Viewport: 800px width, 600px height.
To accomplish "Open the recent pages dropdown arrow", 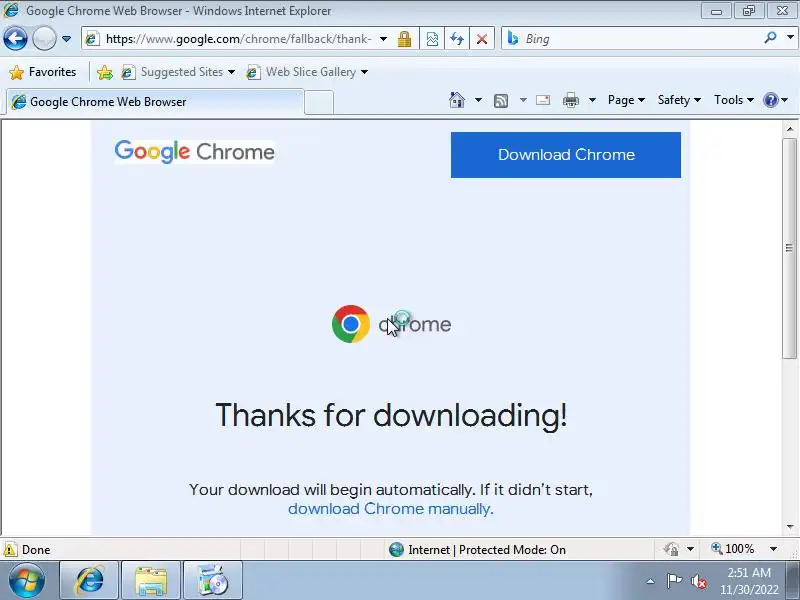I will pyautogui.click(x=66, y=39).
